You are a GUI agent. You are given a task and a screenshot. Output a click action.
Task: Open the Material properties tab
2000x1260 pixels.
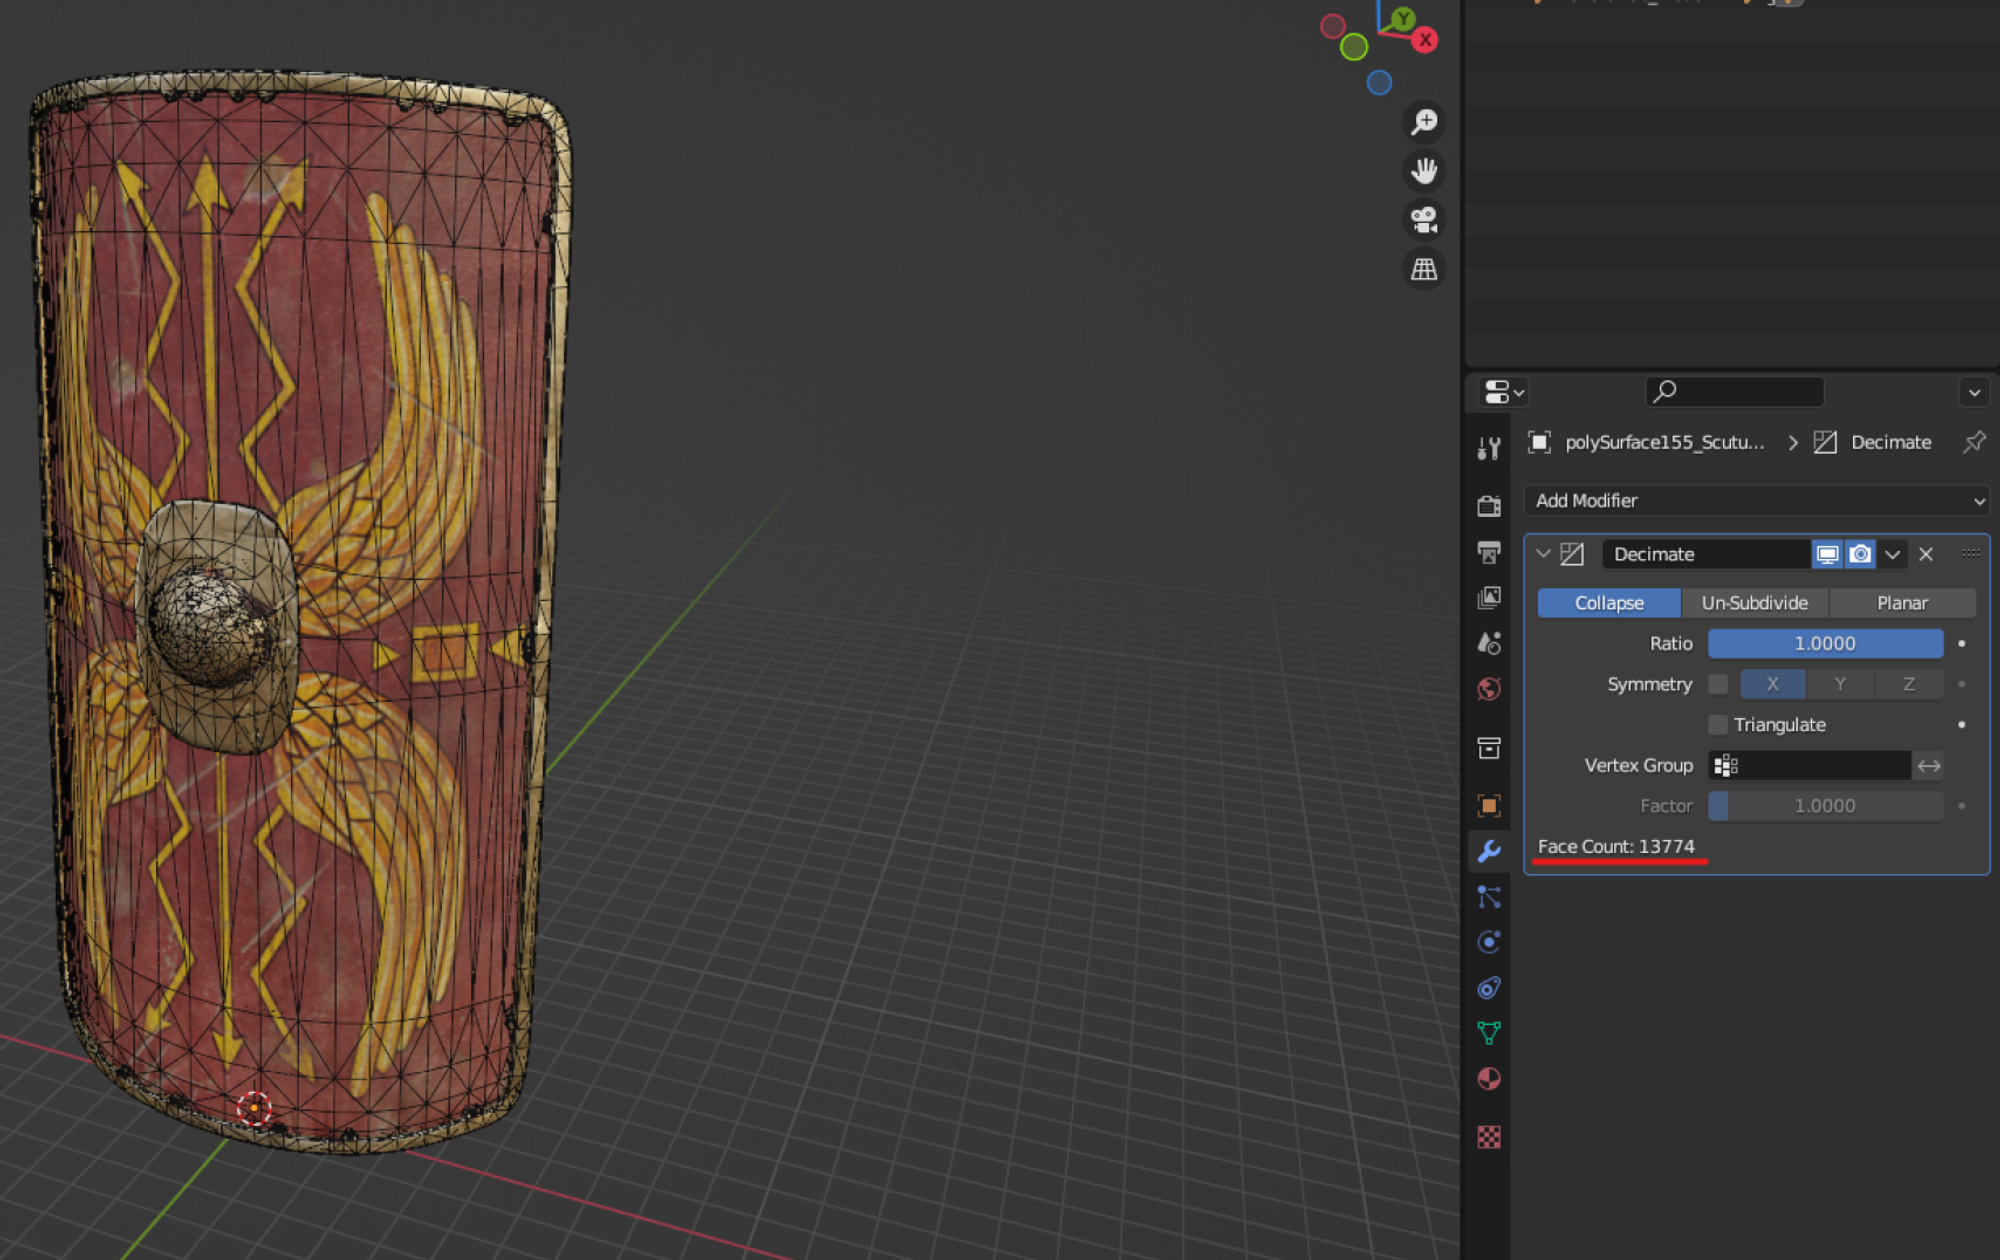tap(1489, 1078)
